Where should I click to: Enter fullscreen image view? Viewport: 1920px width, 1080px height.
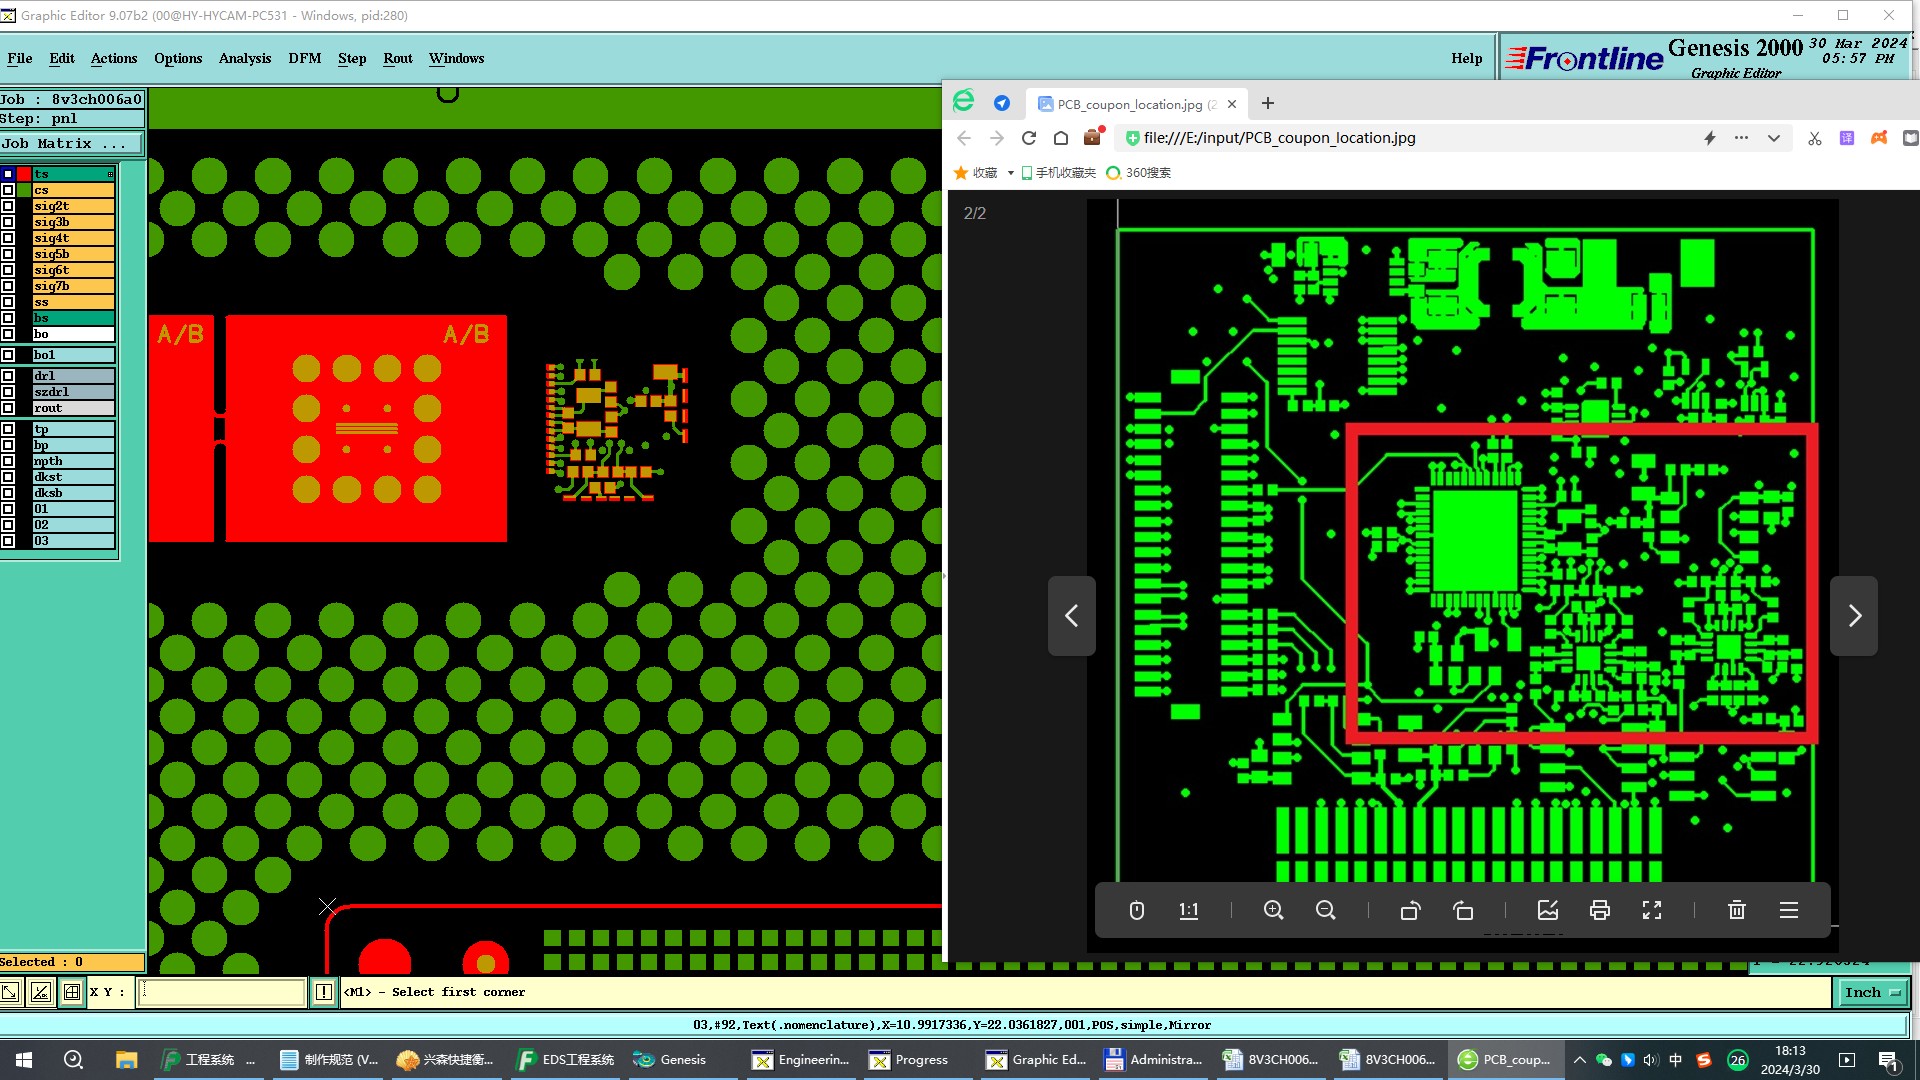[x=1652, y=910]
